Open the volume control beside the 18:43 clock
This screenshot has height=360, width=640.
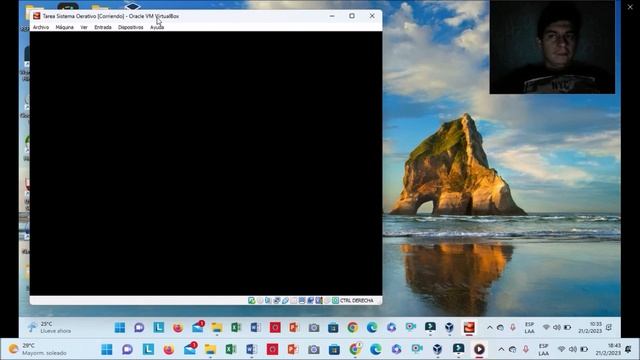click(x=573, y=349)
